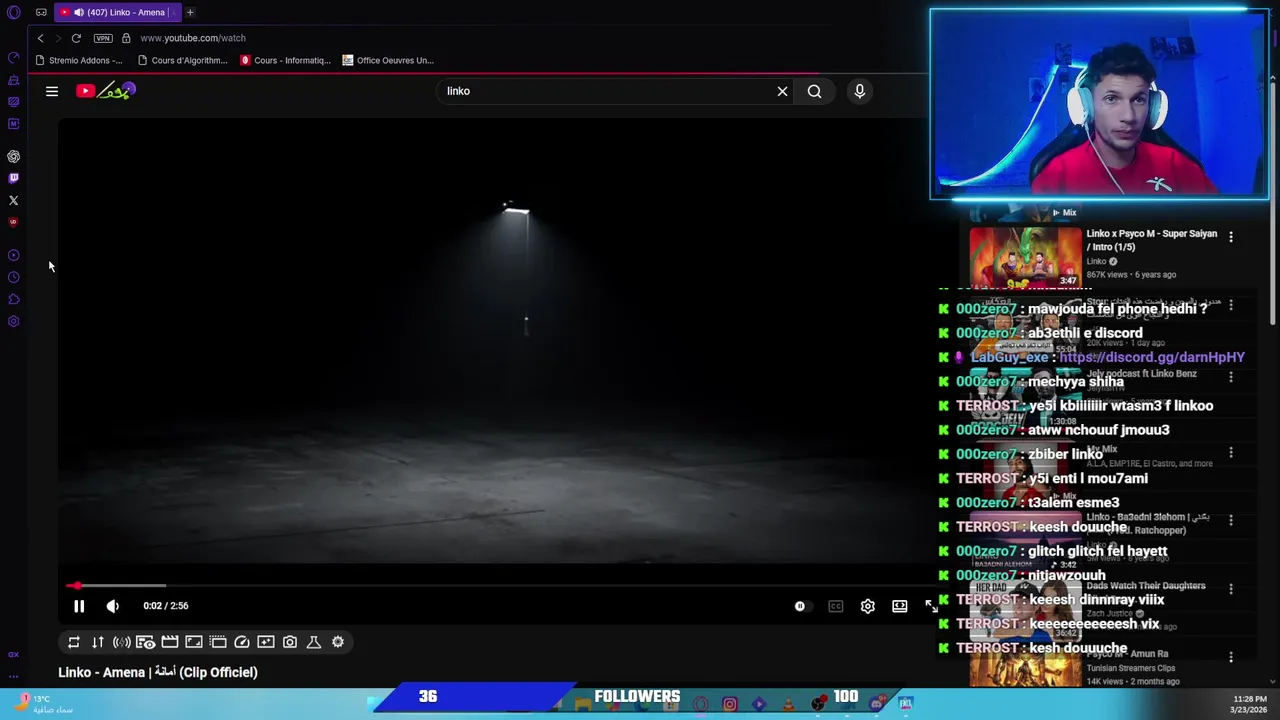The image size is (1280, 720).
Task: Open X (Twitter) in Opera sidebar
Action: [x=14, y=200]
